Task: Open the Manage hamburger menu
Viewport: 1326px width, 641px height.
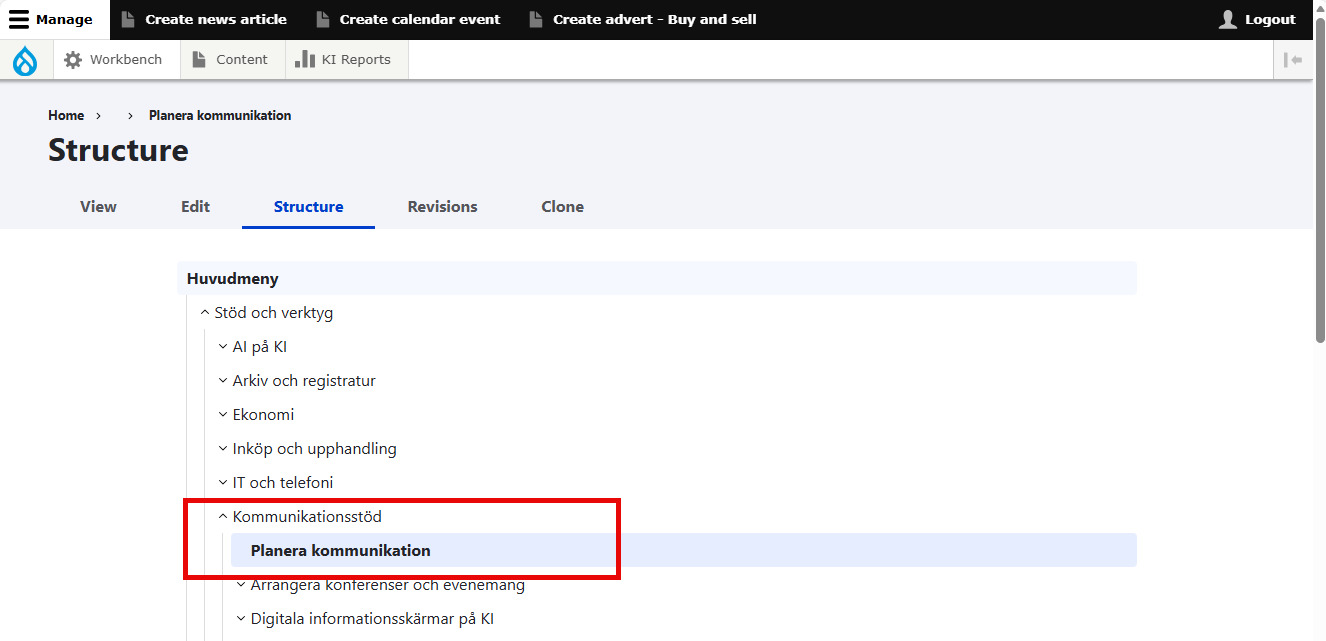Action: [20, 20]
